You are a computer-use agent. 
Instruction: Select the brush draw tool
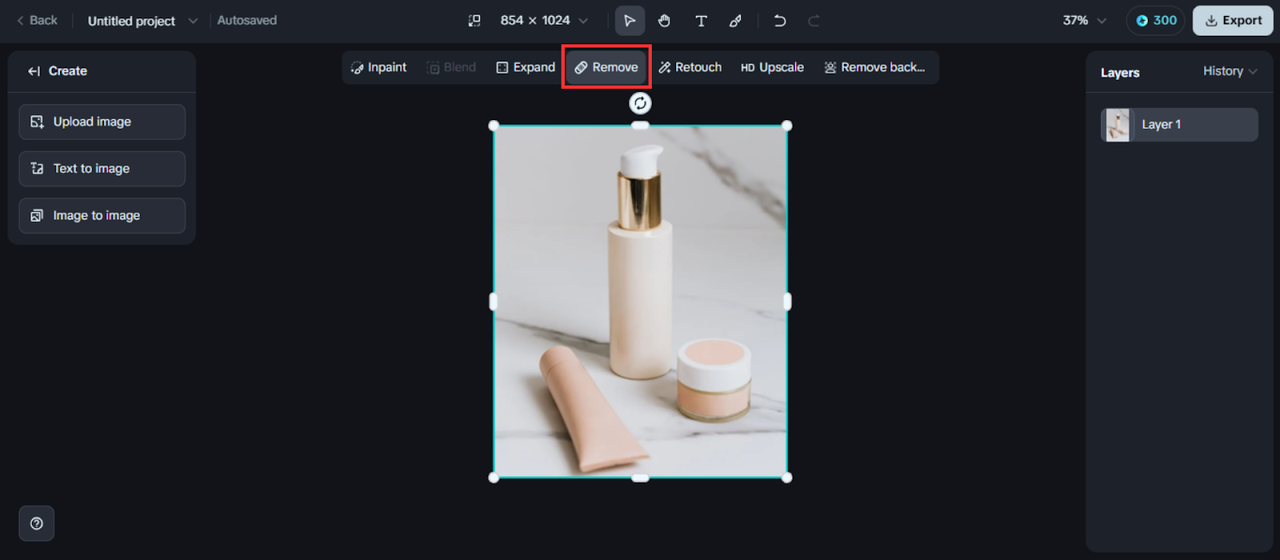(x=735, y=20)
